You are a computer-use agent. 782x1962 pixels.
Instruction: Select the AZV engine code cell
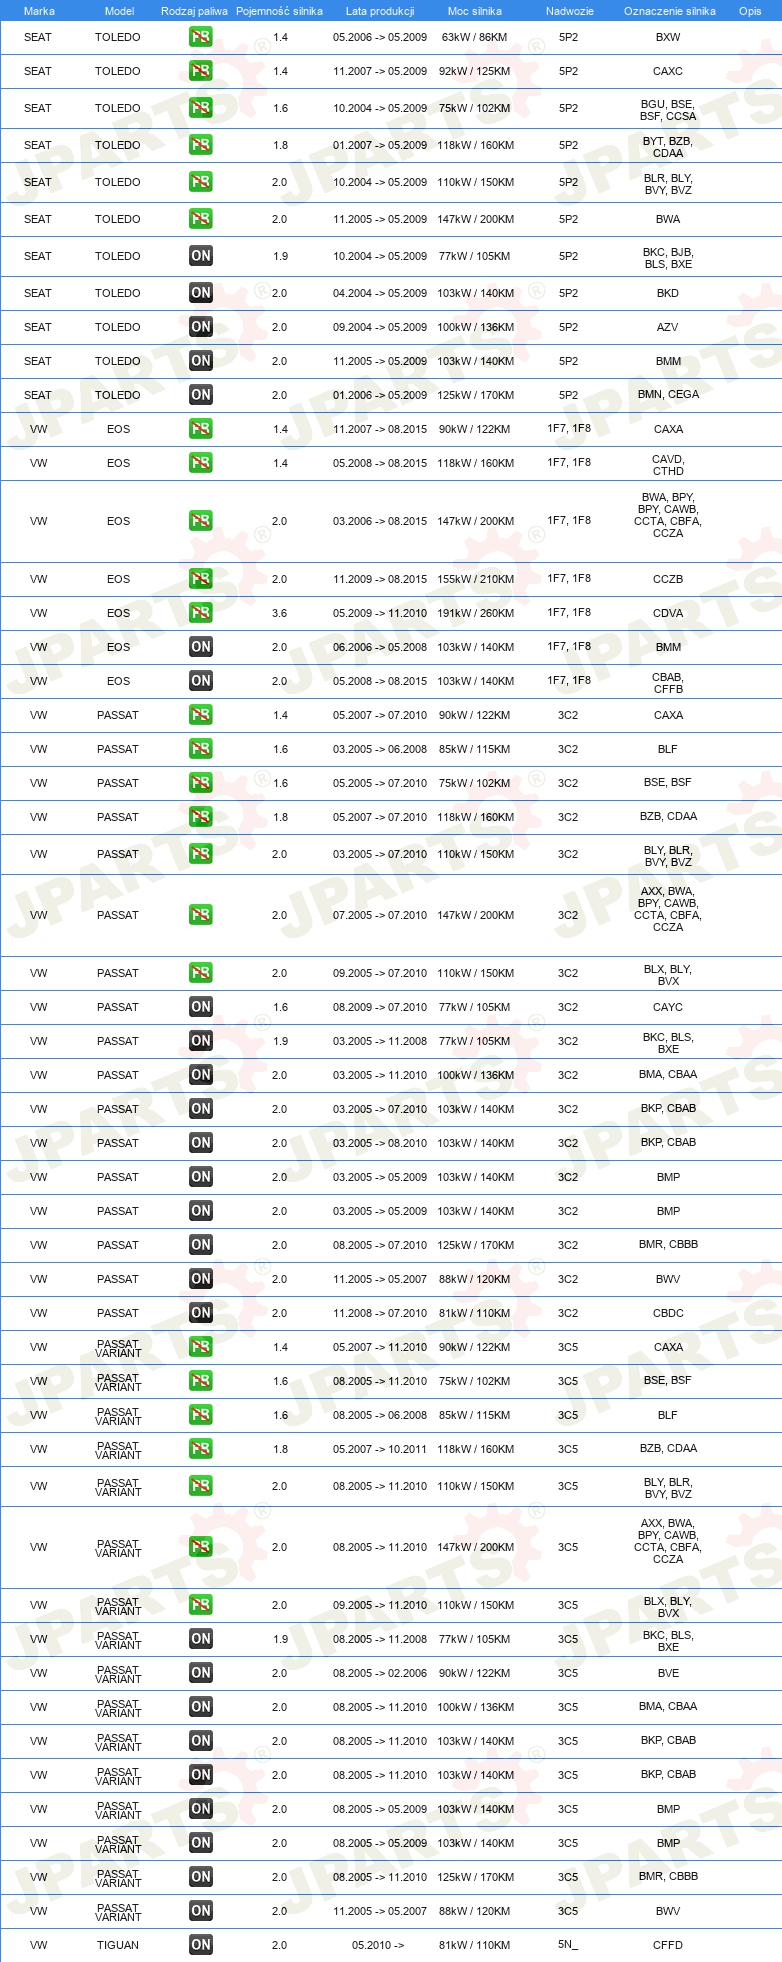[668, 327]
